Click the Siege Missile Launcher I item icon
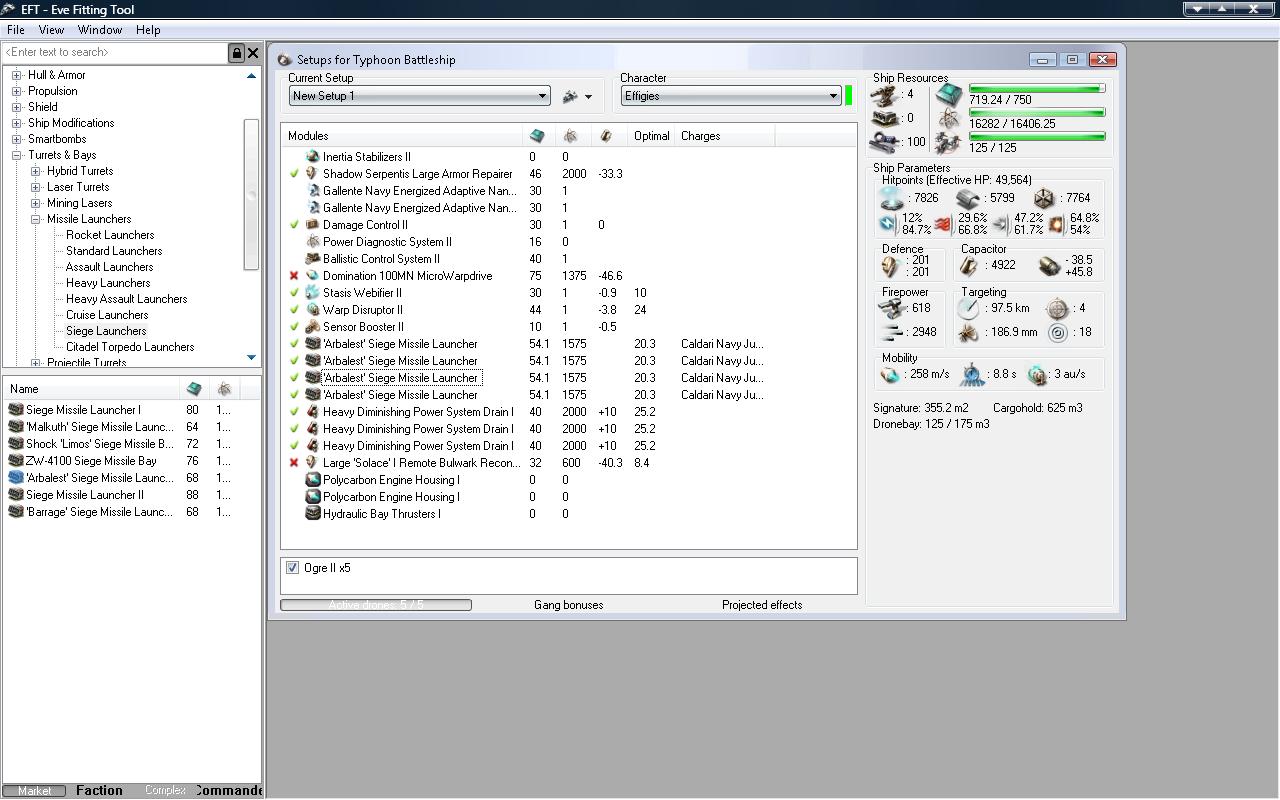Screen dimensions: 1280x800 coord(15,410)
